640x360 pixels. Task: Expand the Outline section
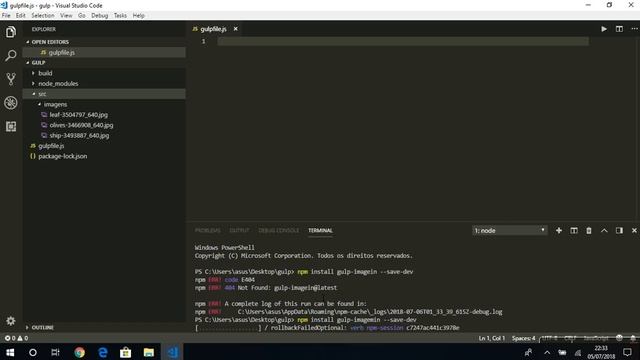pyautogui.click(x=104, y=327)
